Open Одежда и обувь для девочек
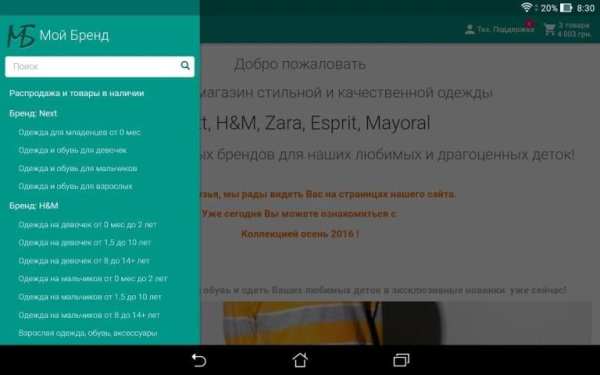Screen dimensions: 600x375 (x=72, y=150)
